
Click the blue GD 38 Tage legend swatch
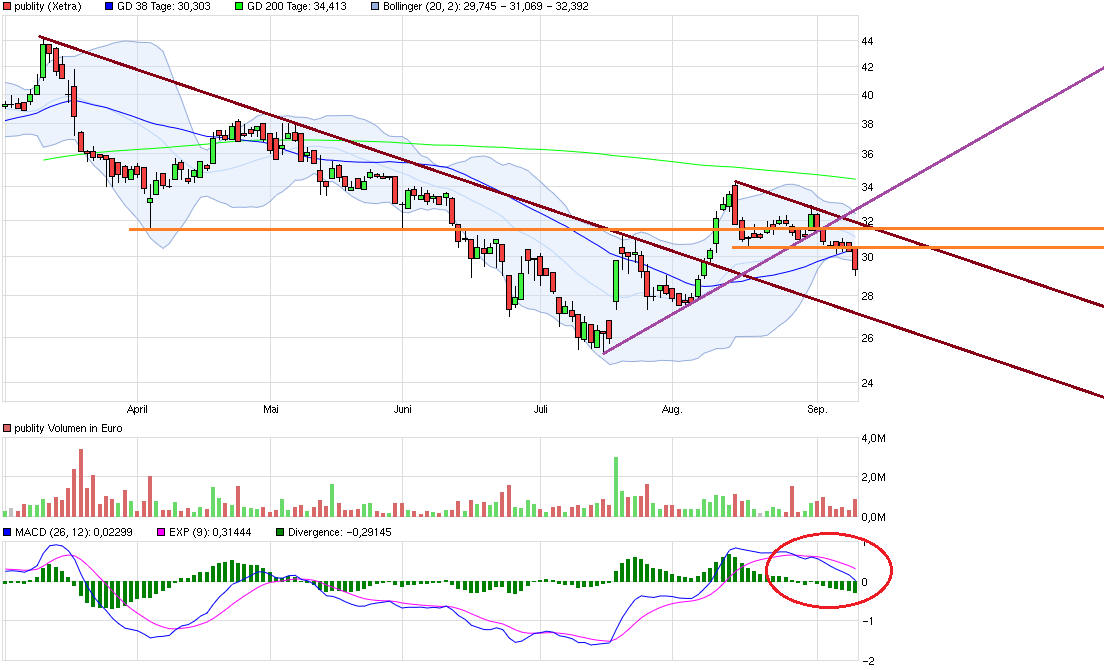[x=108, y=6]
